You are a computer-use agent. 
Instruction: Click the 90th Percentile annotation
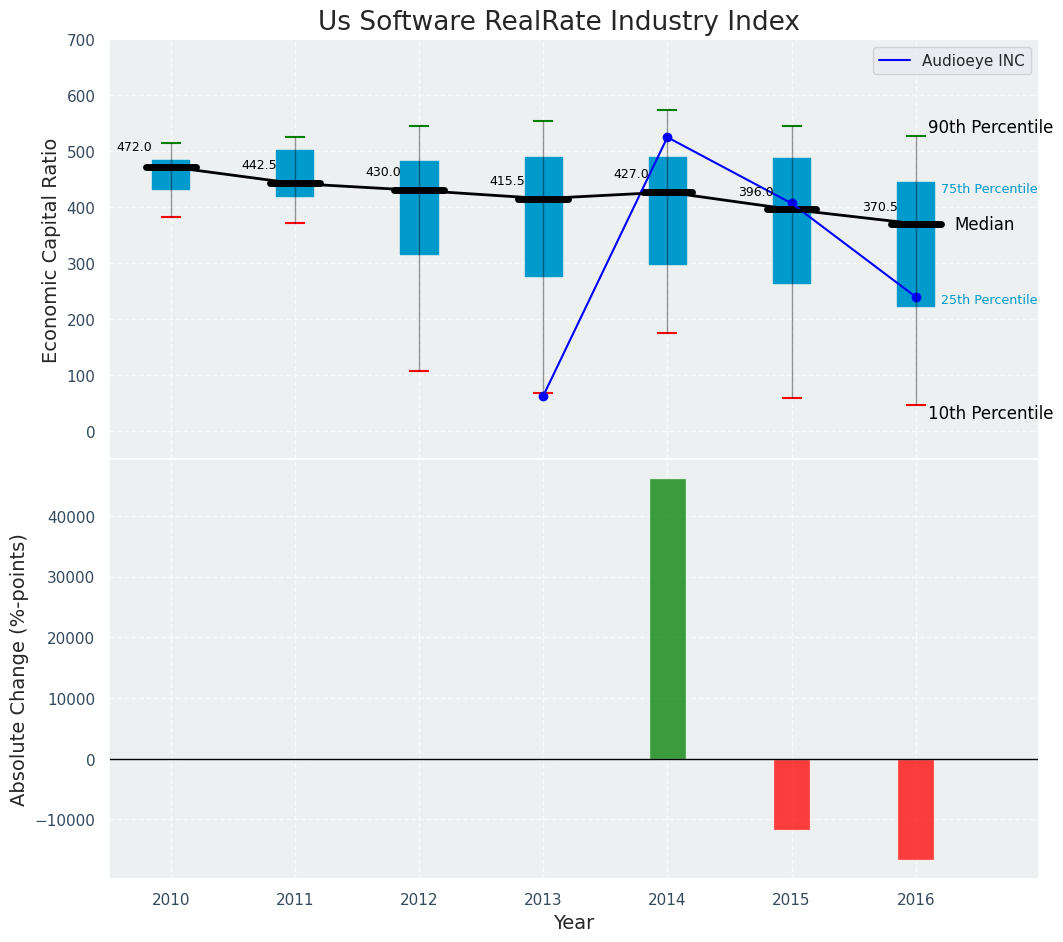pyautogui.click(x=990, y=128)
